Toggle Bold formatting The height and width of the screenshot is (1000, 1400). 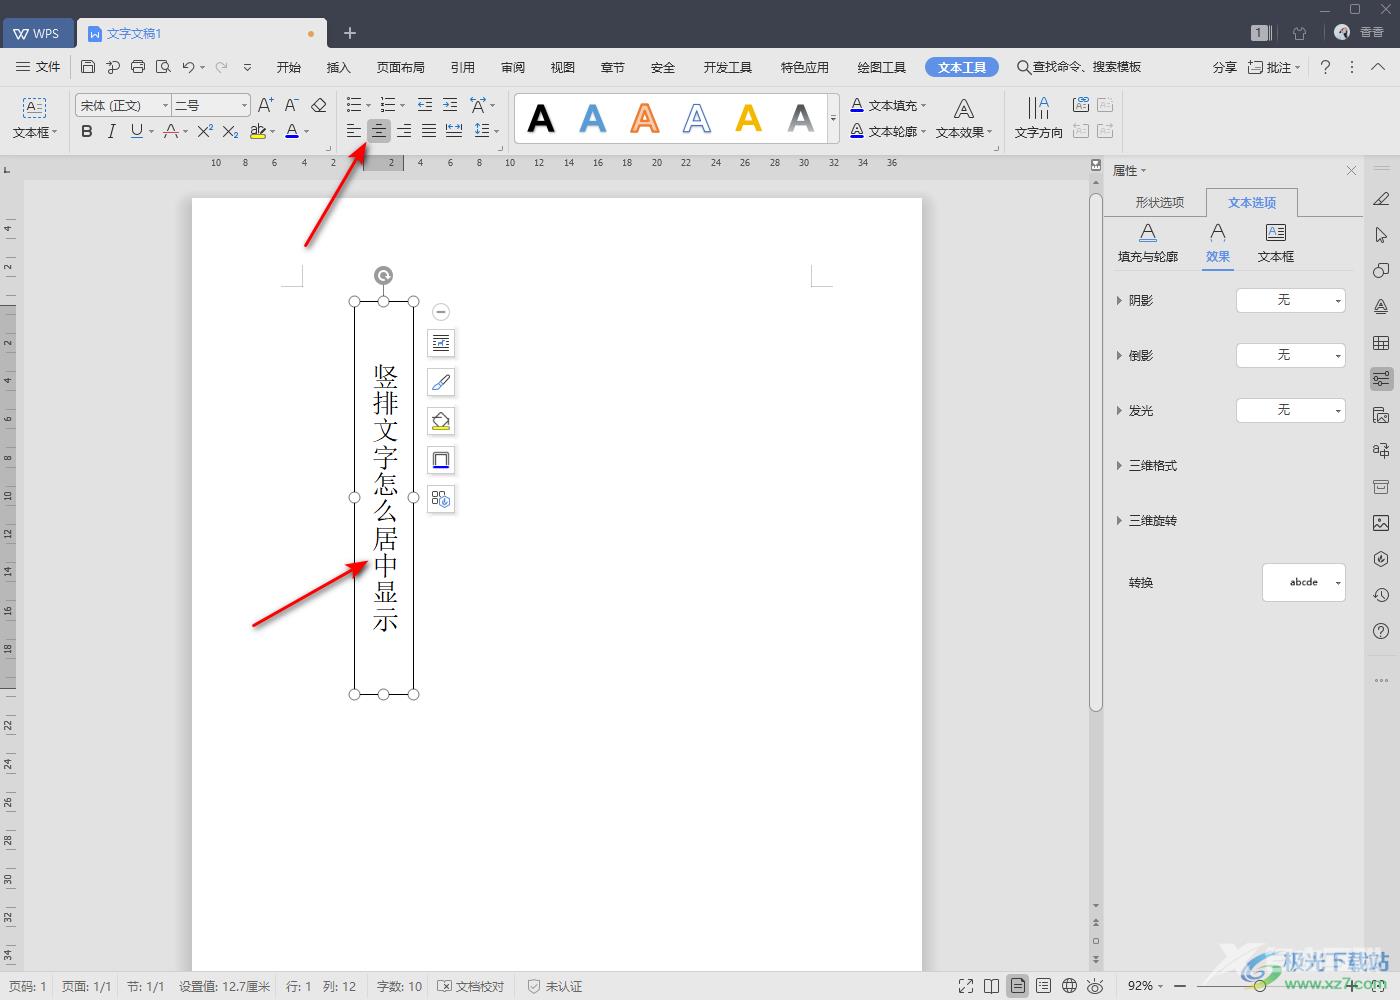point(87,131)
